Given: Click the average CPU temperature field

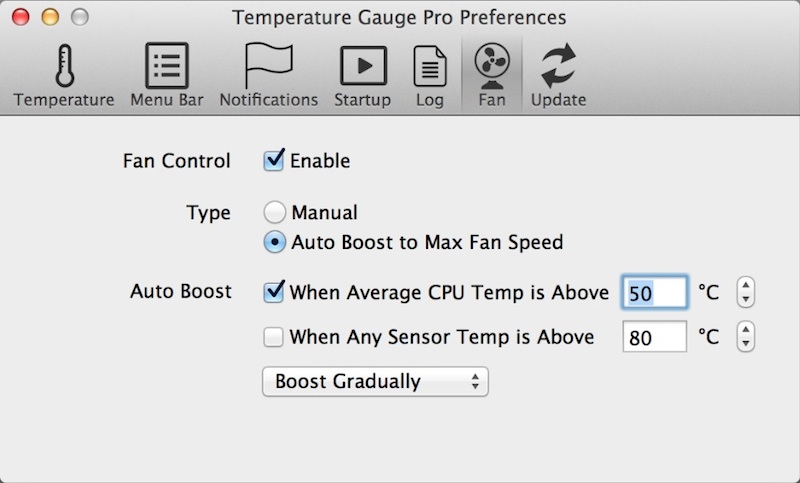Looking at the screenshot, I should point(654,293).
